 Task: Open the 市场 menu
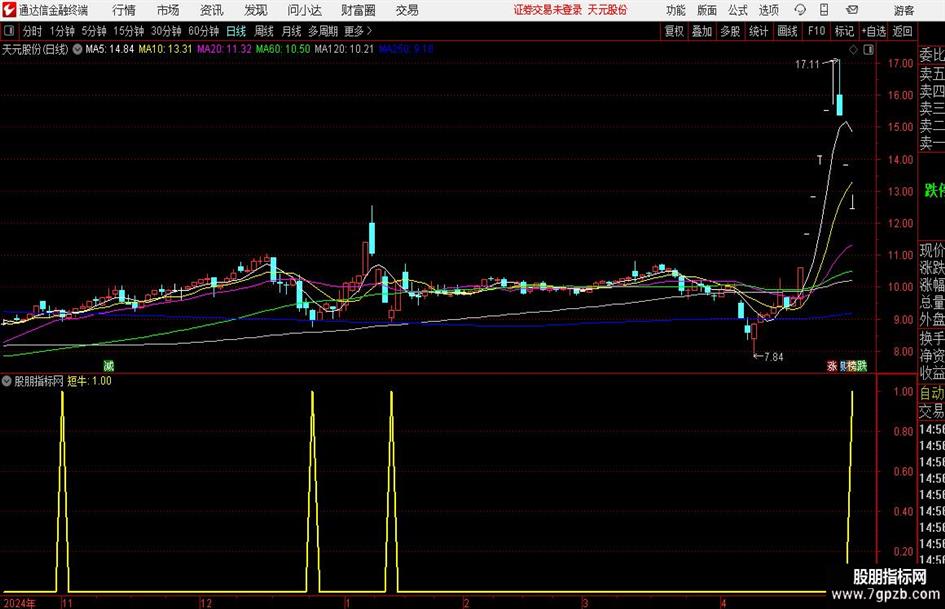pyautogui.click(x=168, y=10)
